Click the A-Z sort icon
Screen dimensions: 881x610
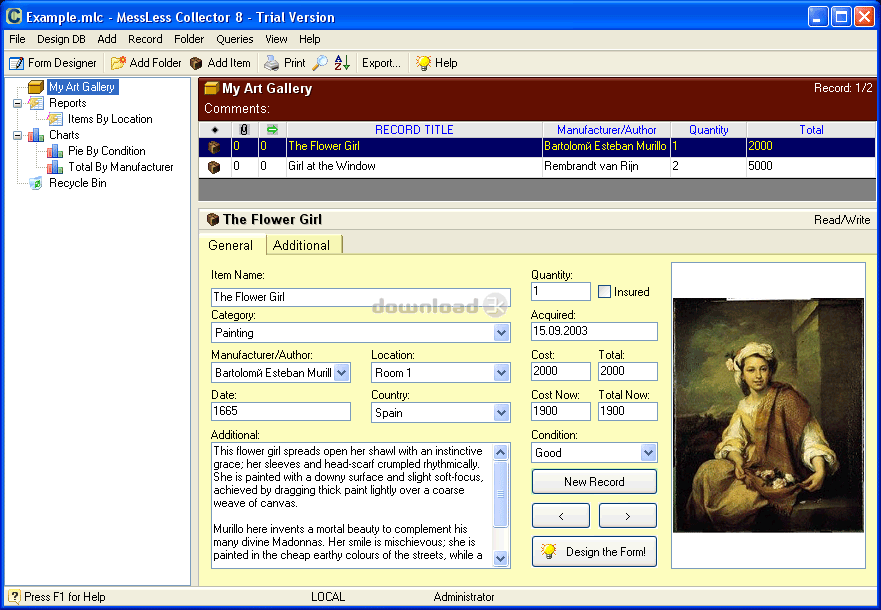[x=342, y=63]
